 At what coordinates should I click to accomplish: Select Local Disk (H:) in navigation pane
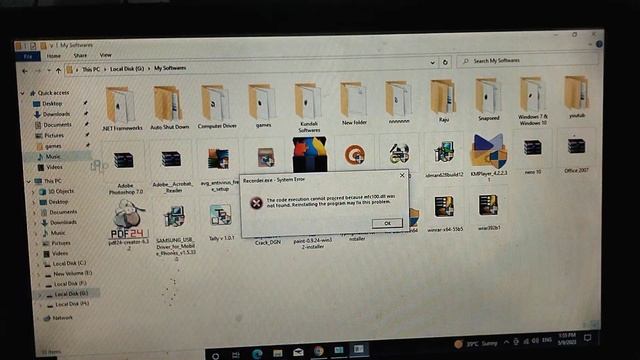point(72,304)
